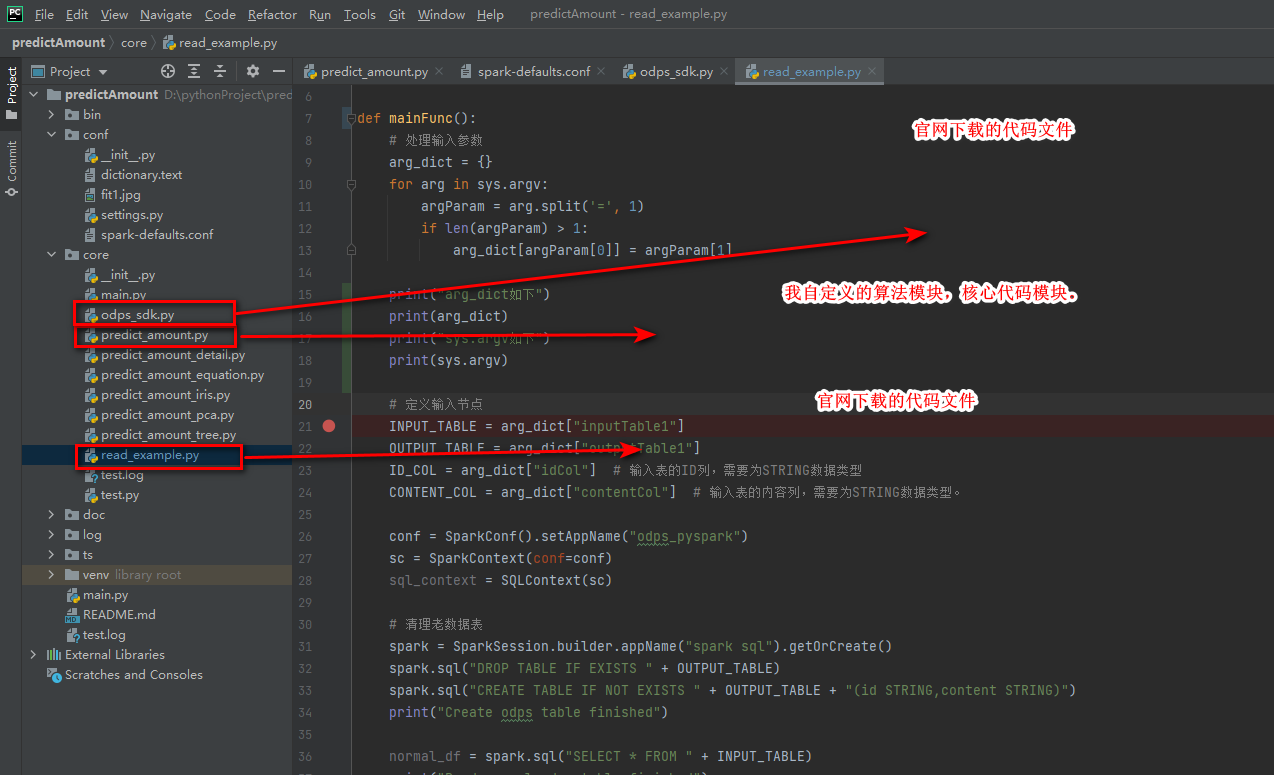Open the View menu

[115, 15]
